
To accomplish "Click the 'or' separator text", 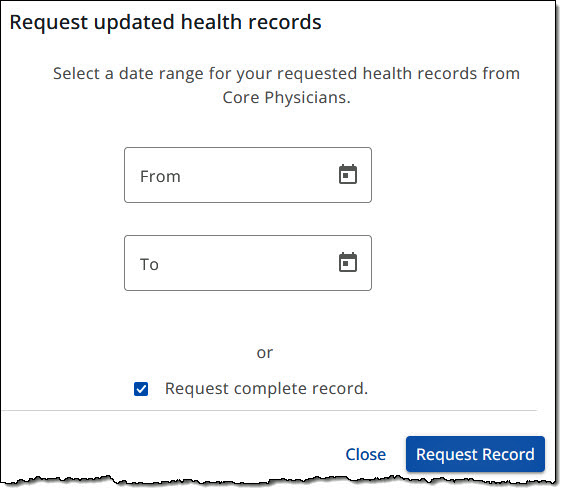I will pos(265,353).
